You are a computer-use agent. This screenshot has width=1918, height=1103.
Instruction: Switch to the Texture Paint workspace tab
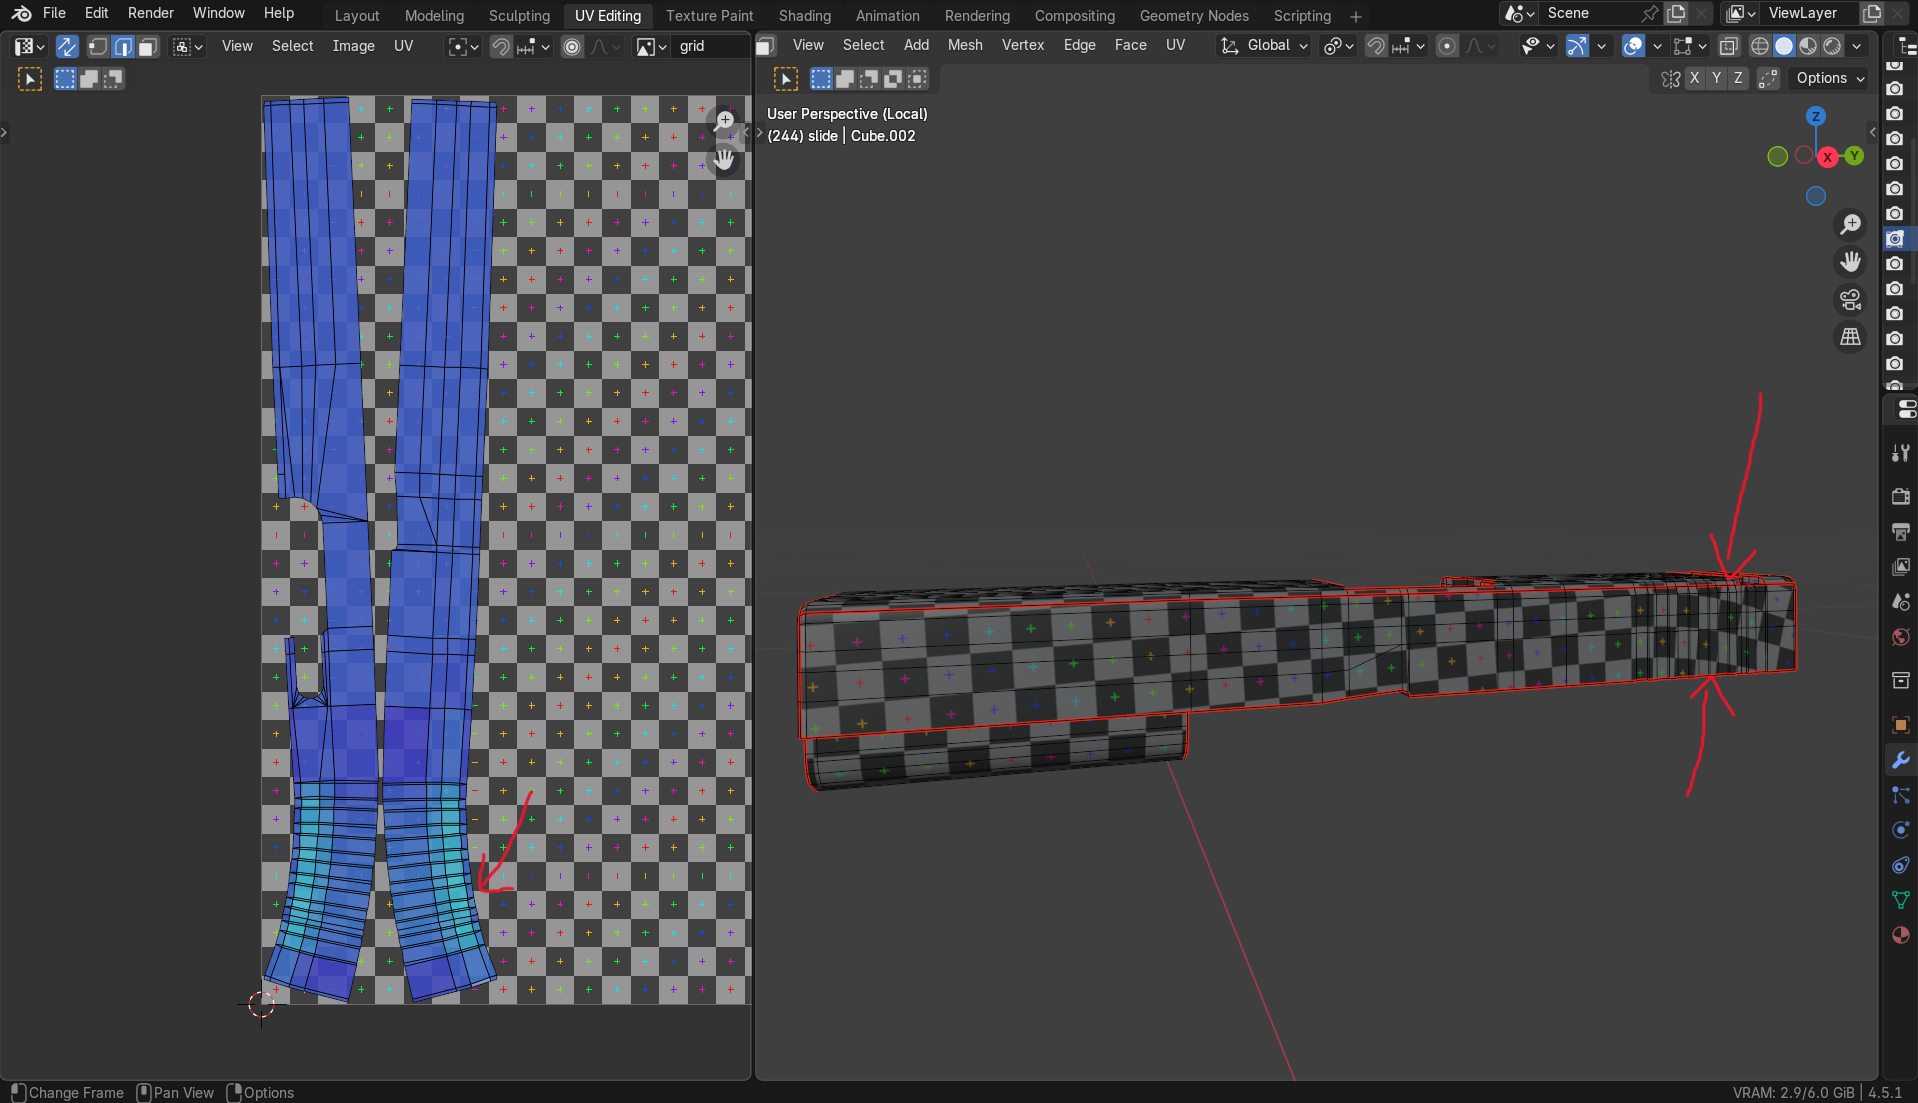click(709, 16)
